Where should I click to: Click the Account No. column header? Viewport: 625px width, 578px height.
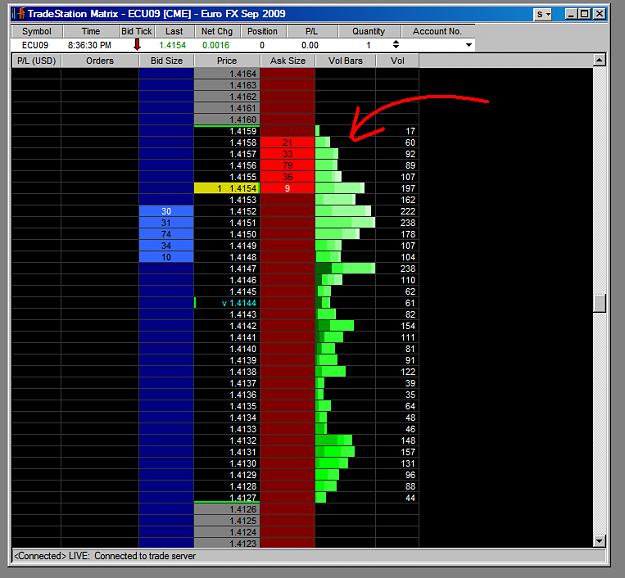coord(437,31)
